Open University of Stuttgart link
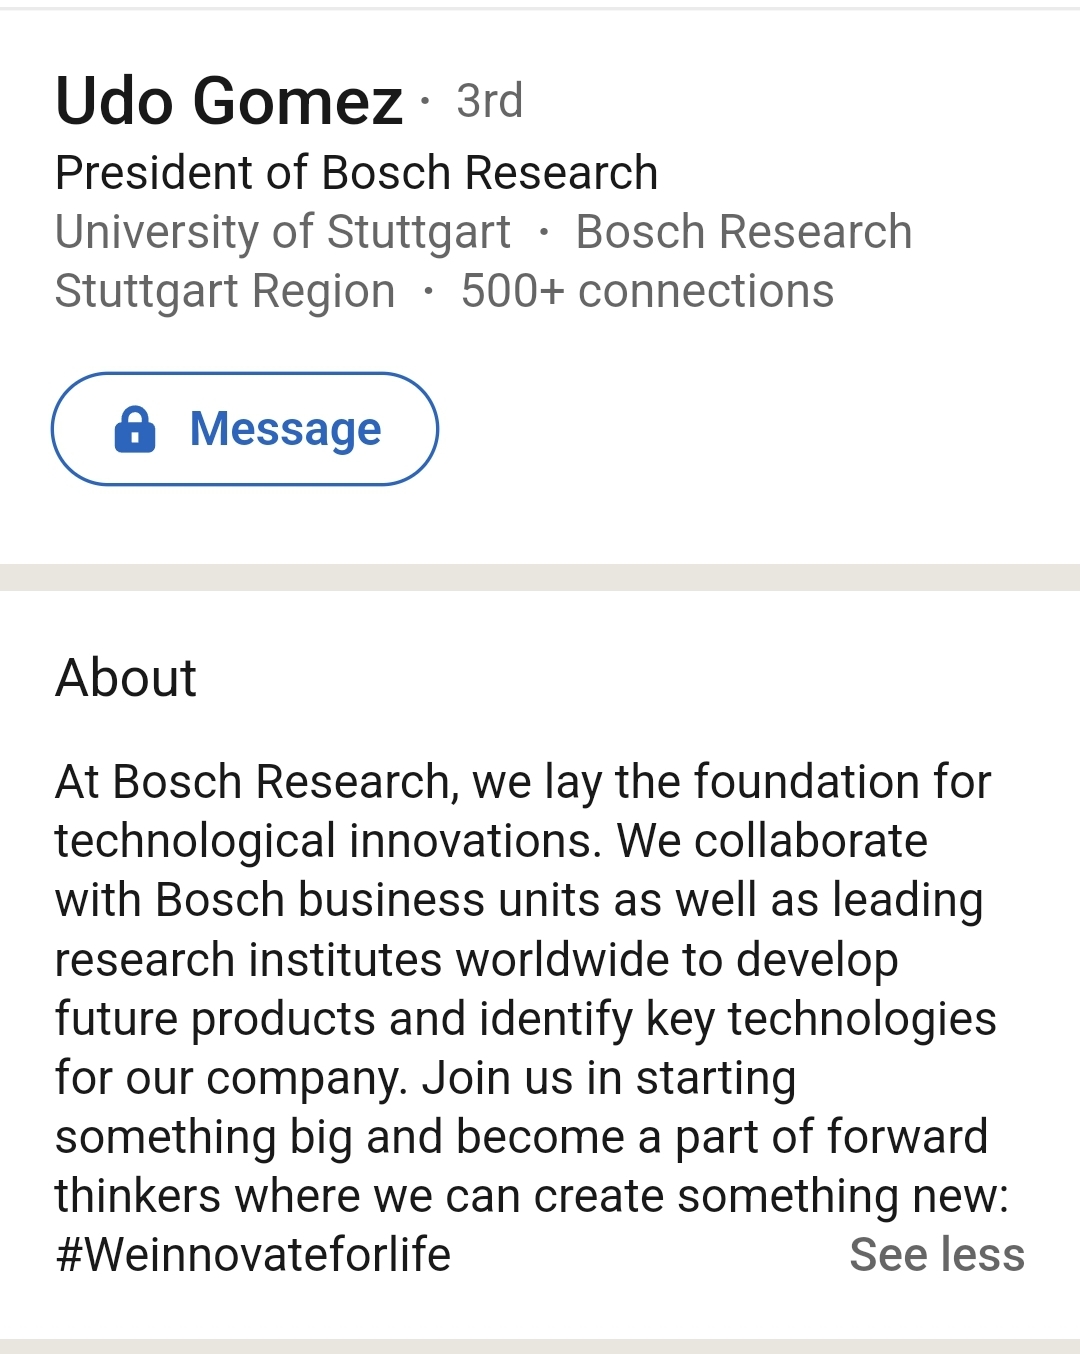The height and width of the screenshot is (1354, 1080). pos(283,232)
